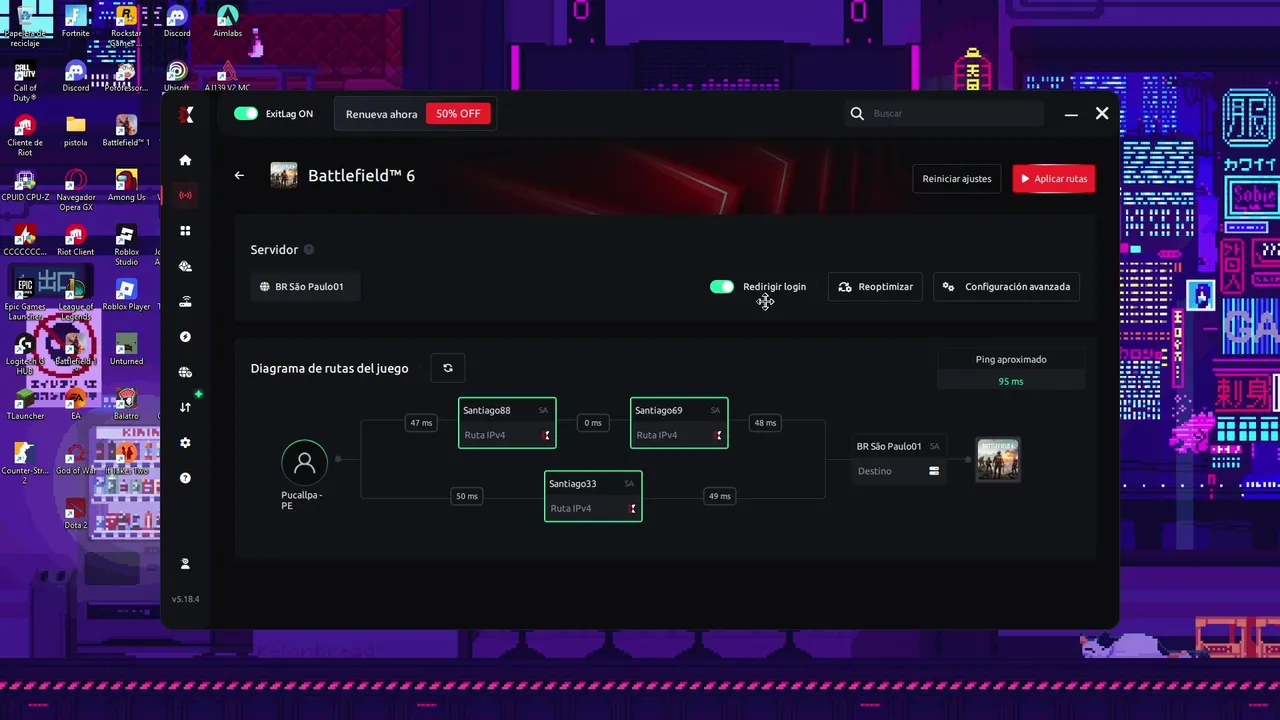
Task: Click the search magnifier icon
Action: (857, 114)
